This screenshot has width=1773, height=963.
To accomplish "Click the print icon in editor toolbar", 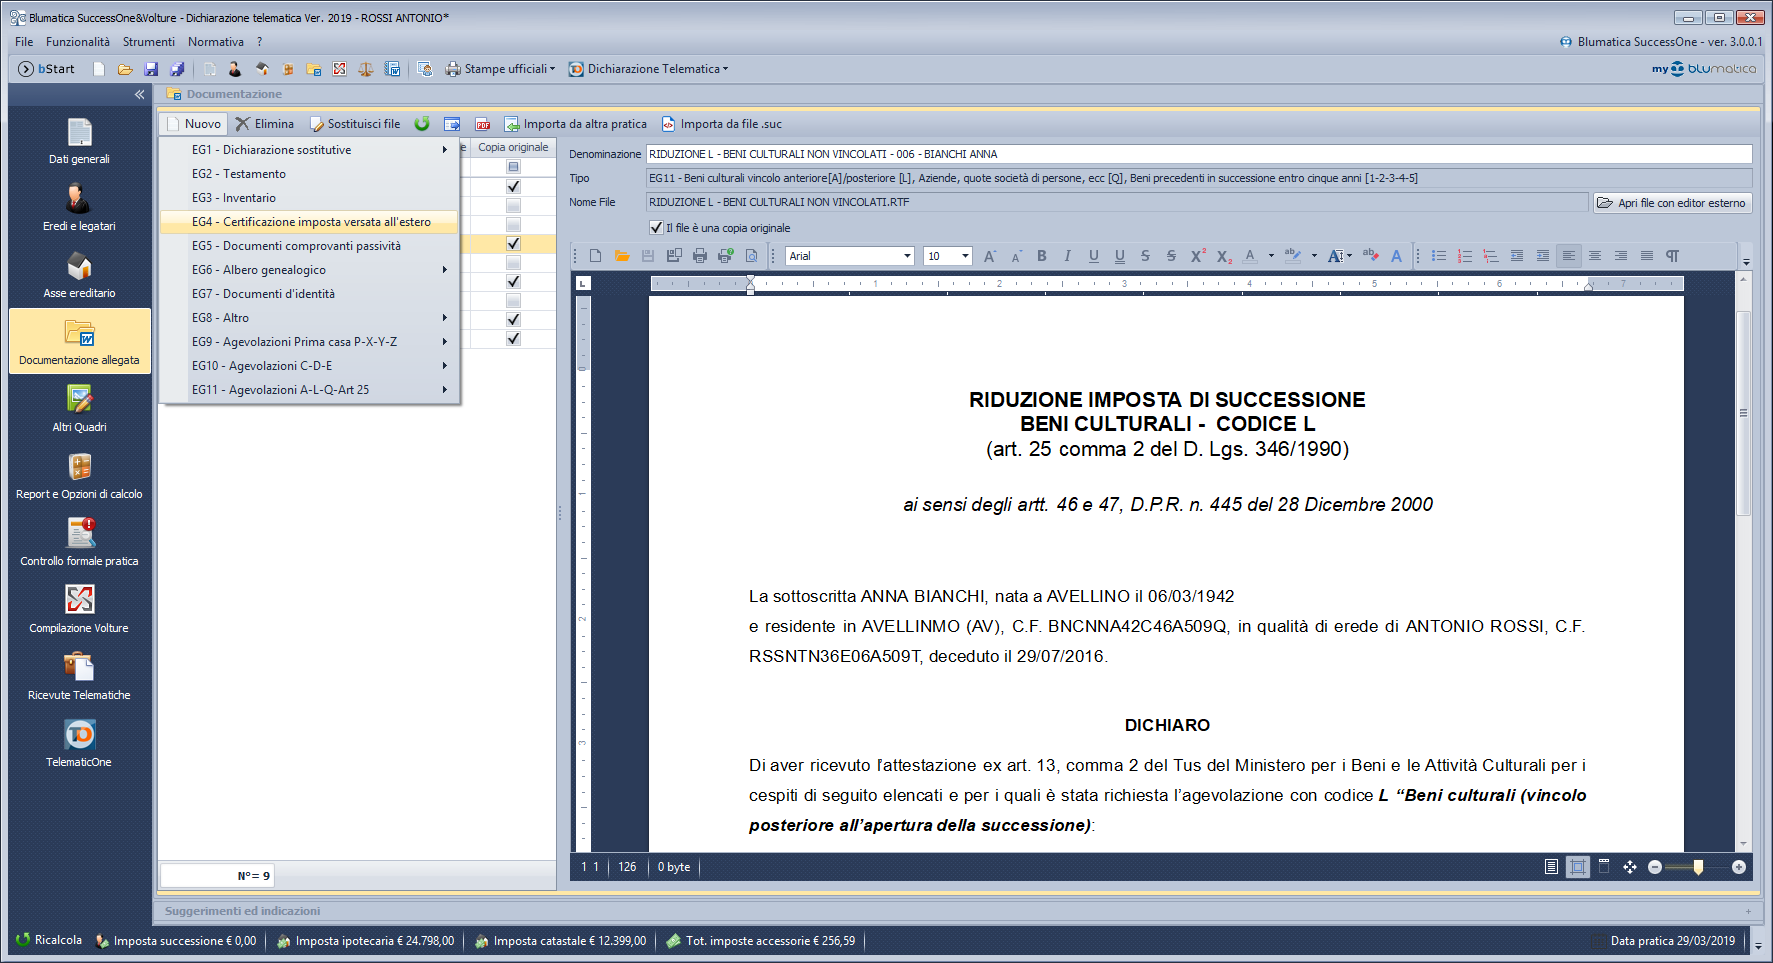I will (699, 256).
